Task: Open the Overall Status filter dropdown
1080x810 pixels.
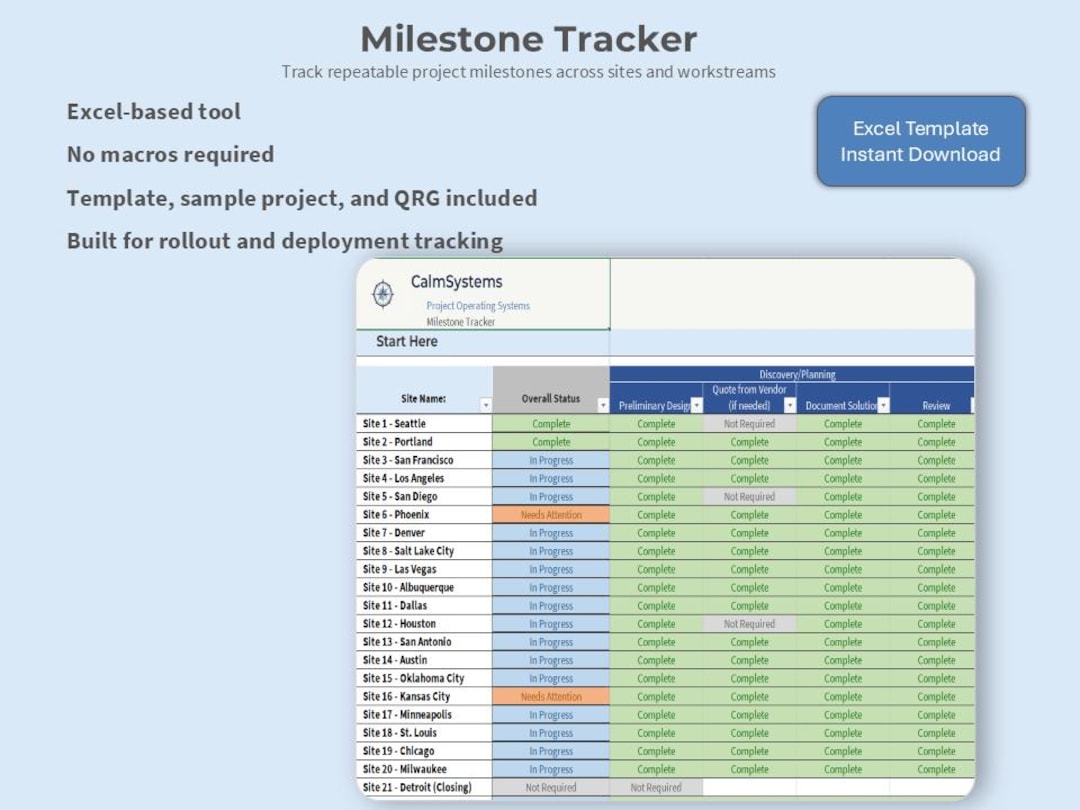Action: point(603,406)
